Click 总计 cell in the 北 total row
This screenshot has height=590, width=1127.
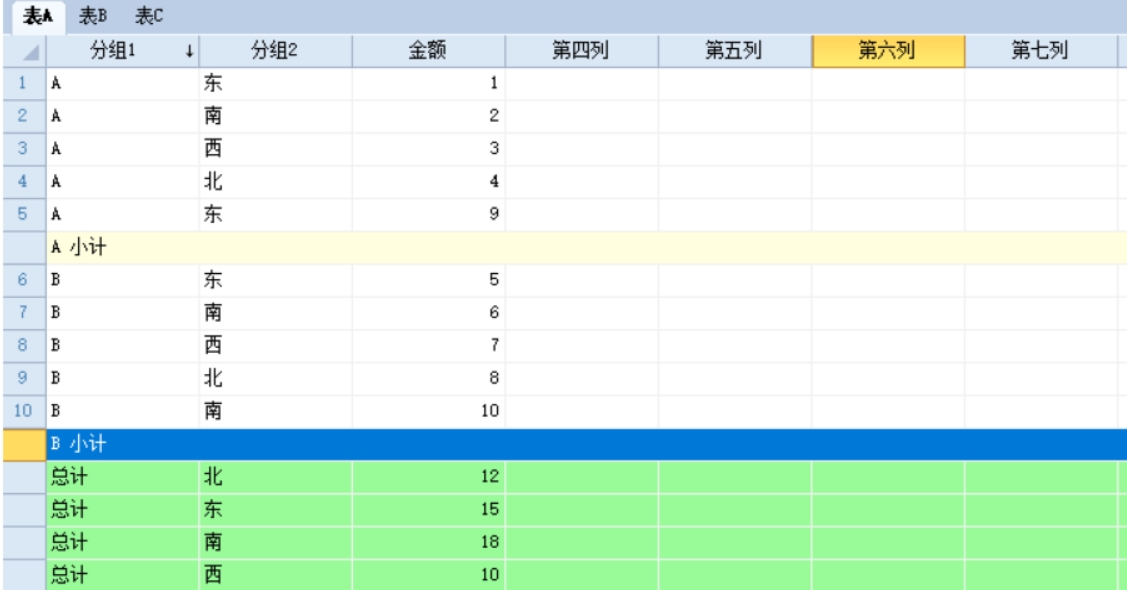point(123,476)
